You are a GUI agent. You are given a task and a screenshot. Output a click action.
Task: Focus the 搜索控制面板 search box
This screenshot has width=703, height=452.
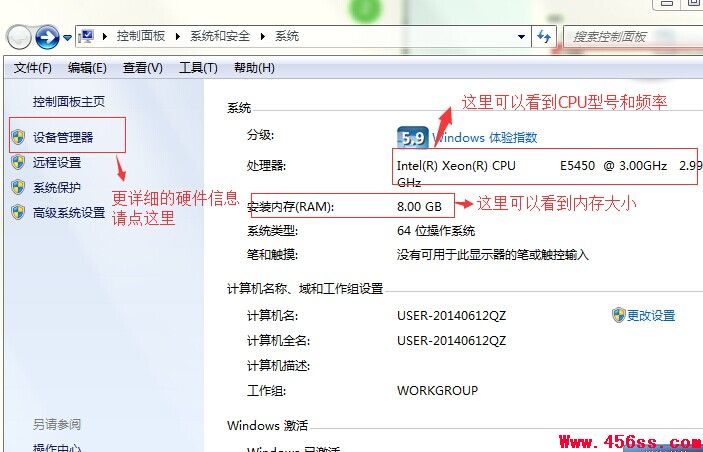coord(632,37)
